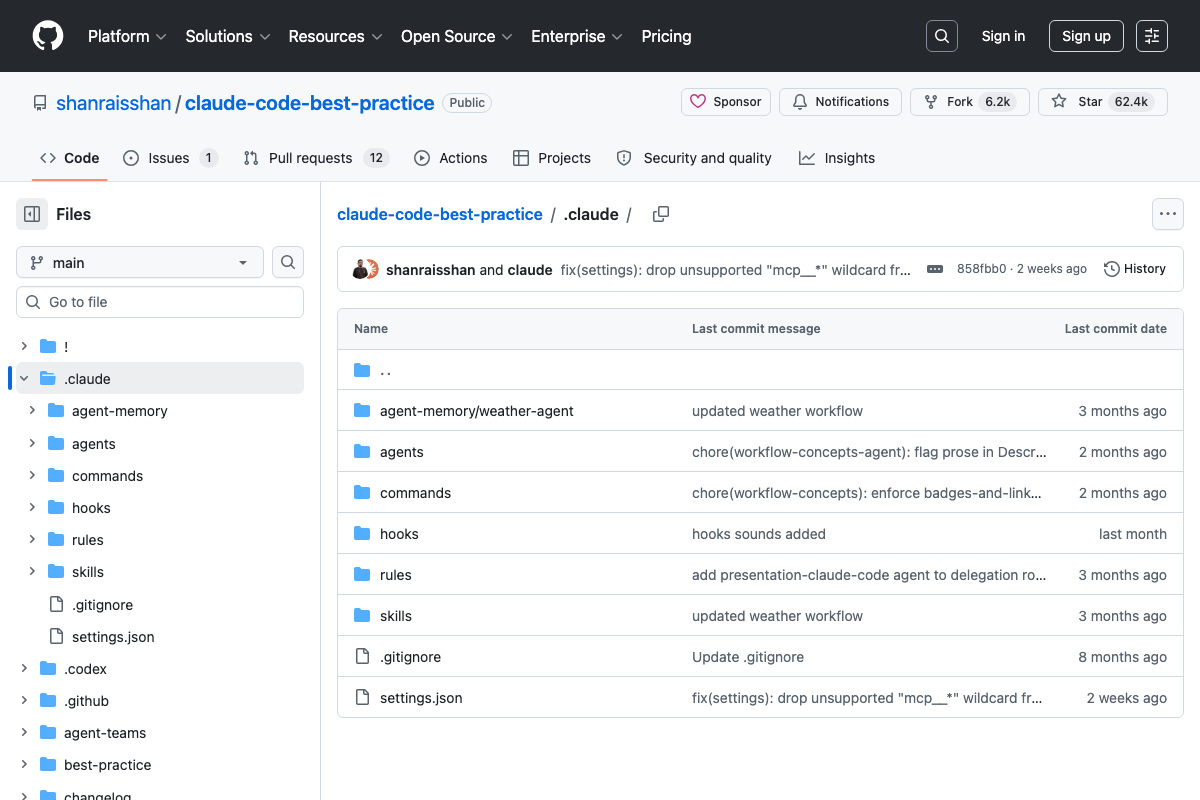Open commit history via History button

tap(1135, 269)
